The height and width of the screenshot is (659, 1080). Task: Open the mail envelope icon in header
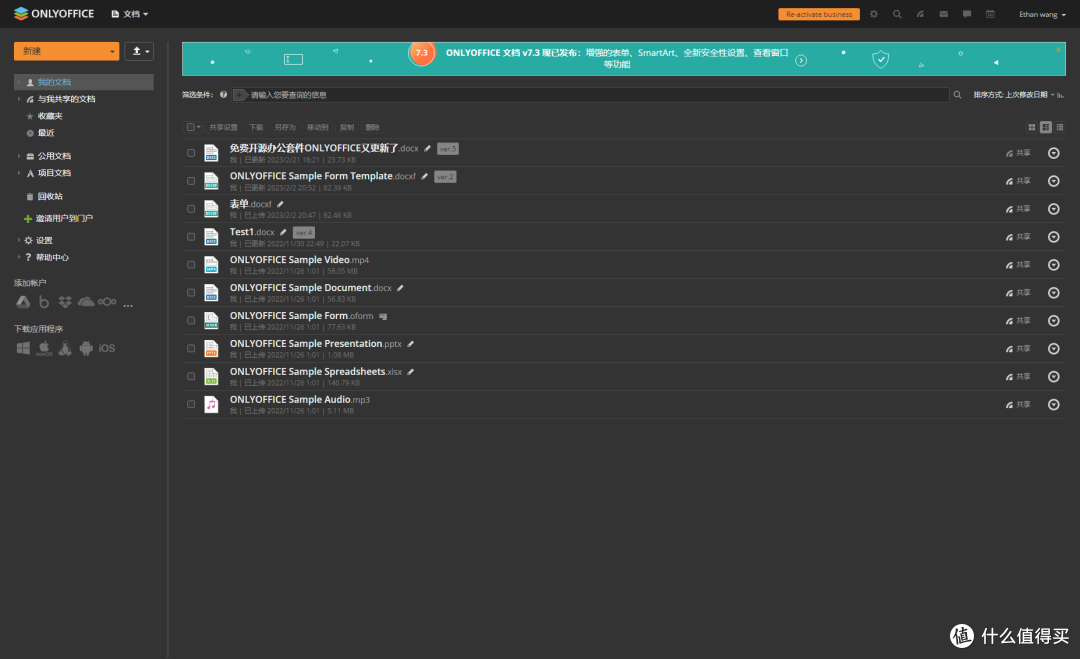pyautogui.click(x=944, y=14)
